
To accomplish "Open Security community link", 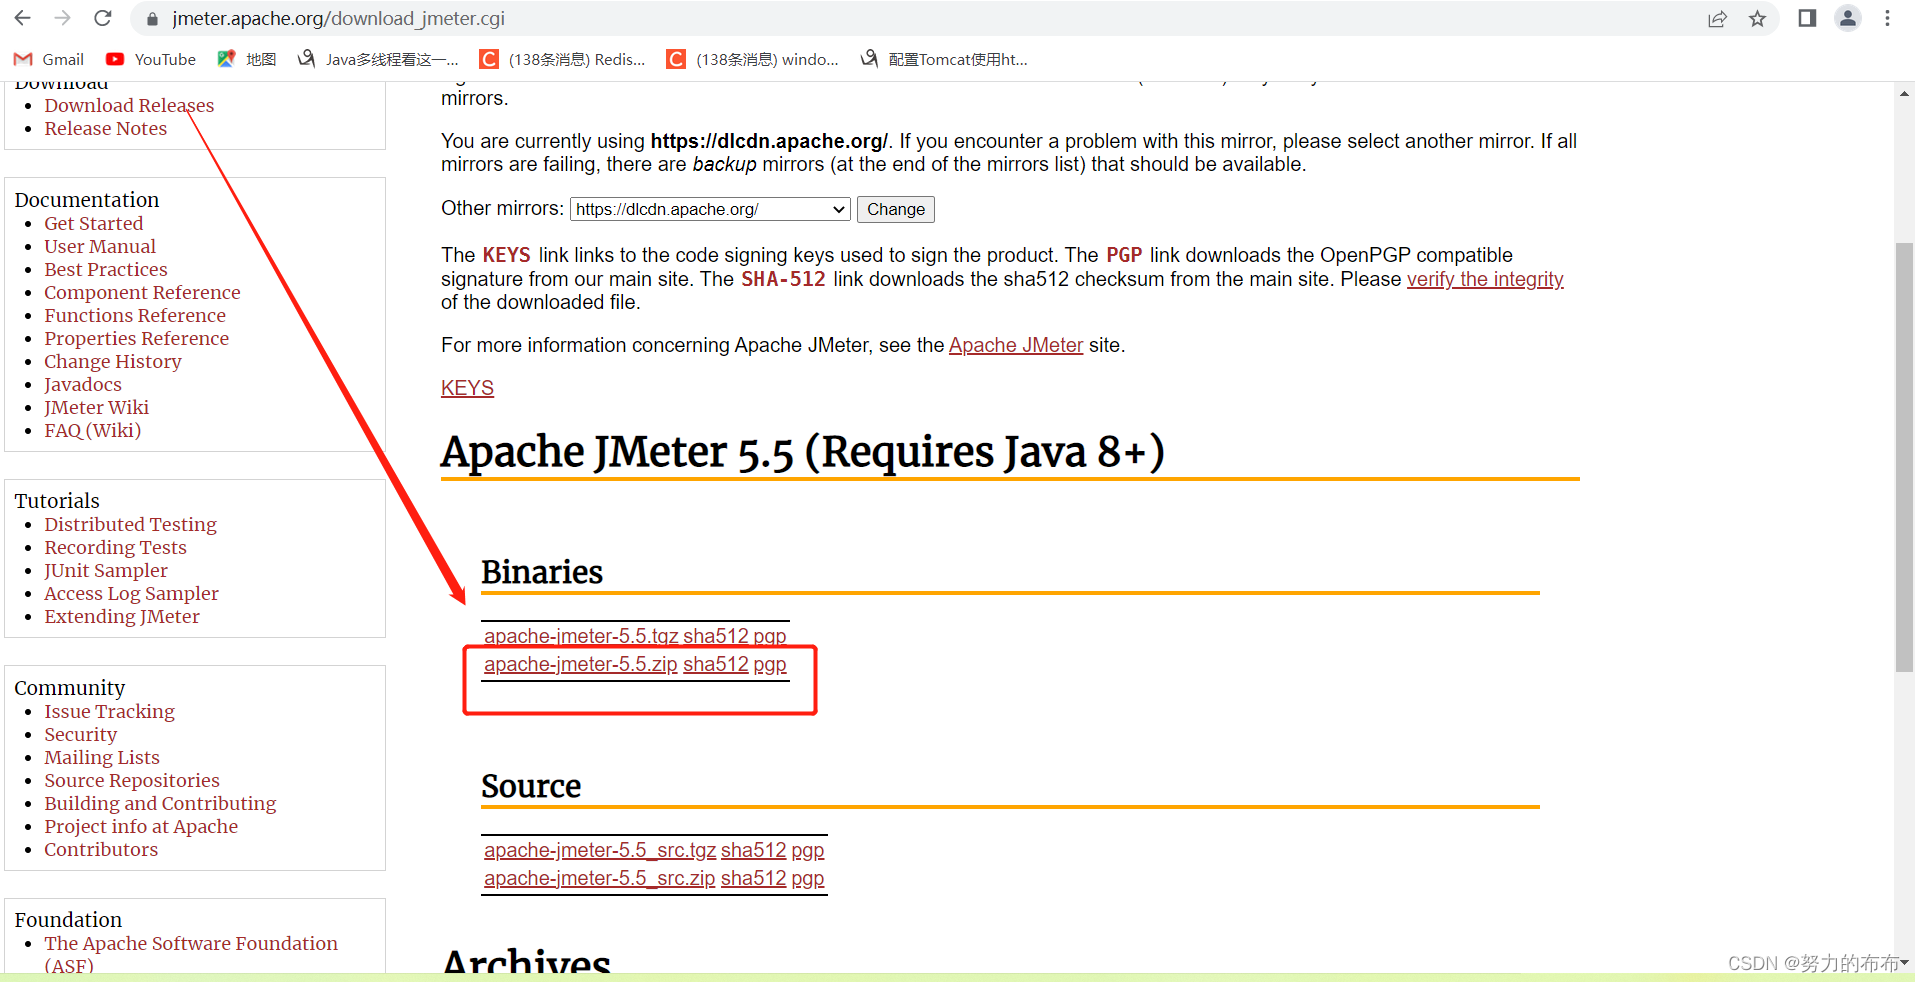I will point(81,734).
